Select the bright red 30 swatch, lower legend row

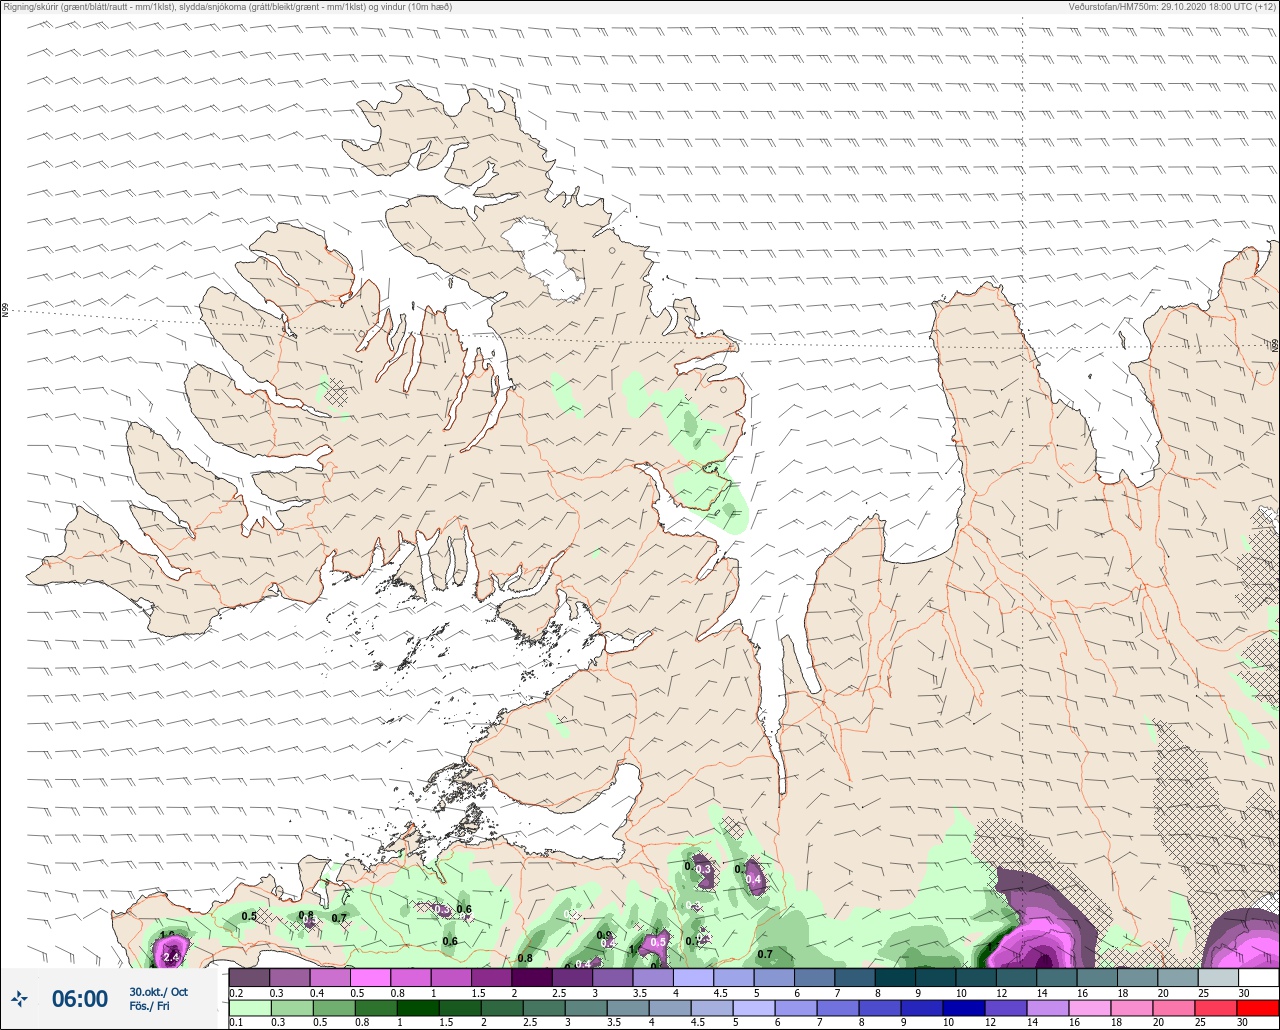point(1258,1007)
